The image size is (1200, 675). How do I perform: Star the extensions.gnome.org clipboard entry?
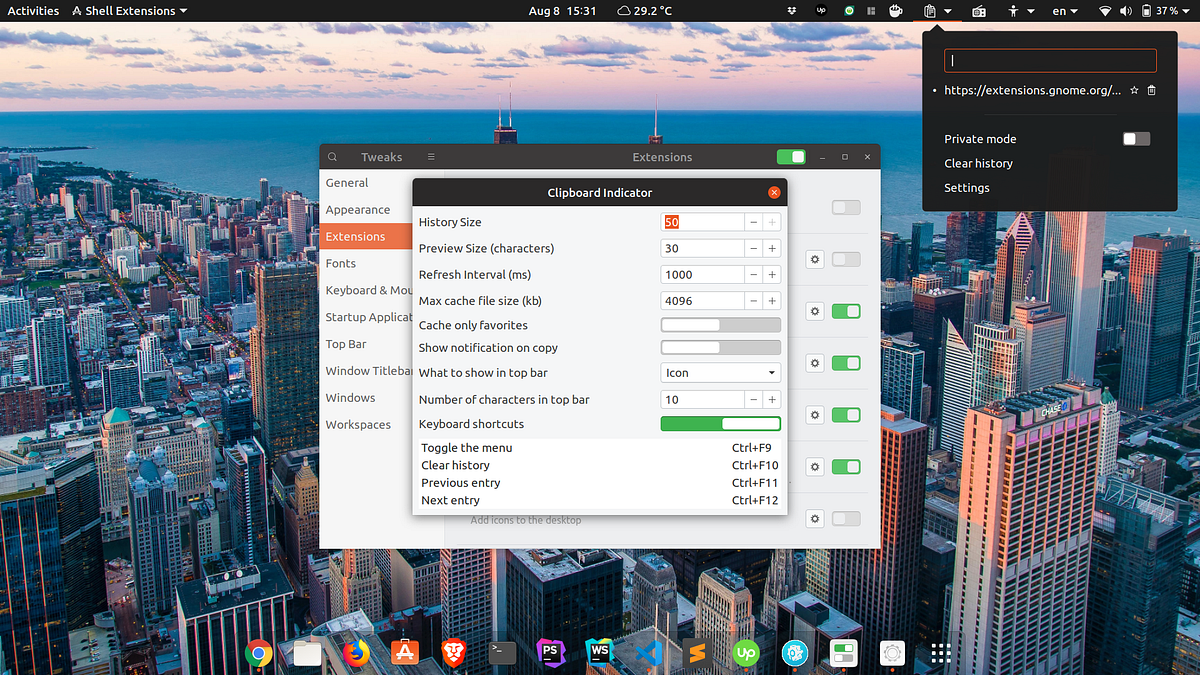[x=1134, y=89]
